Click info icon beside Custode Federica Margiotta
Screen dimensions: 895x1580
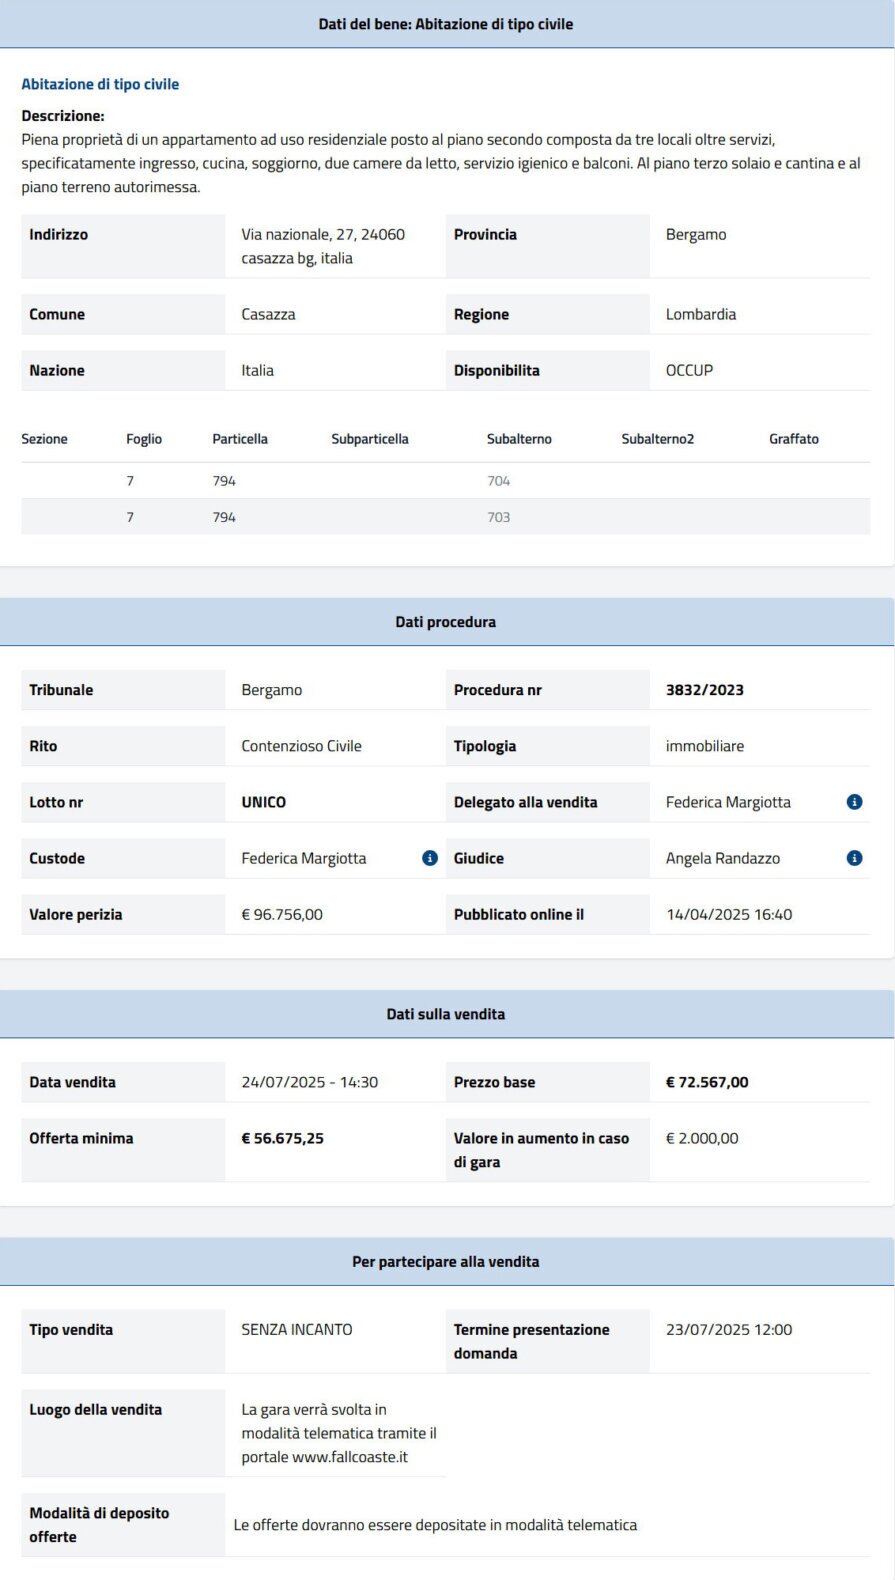coord(430,858)
